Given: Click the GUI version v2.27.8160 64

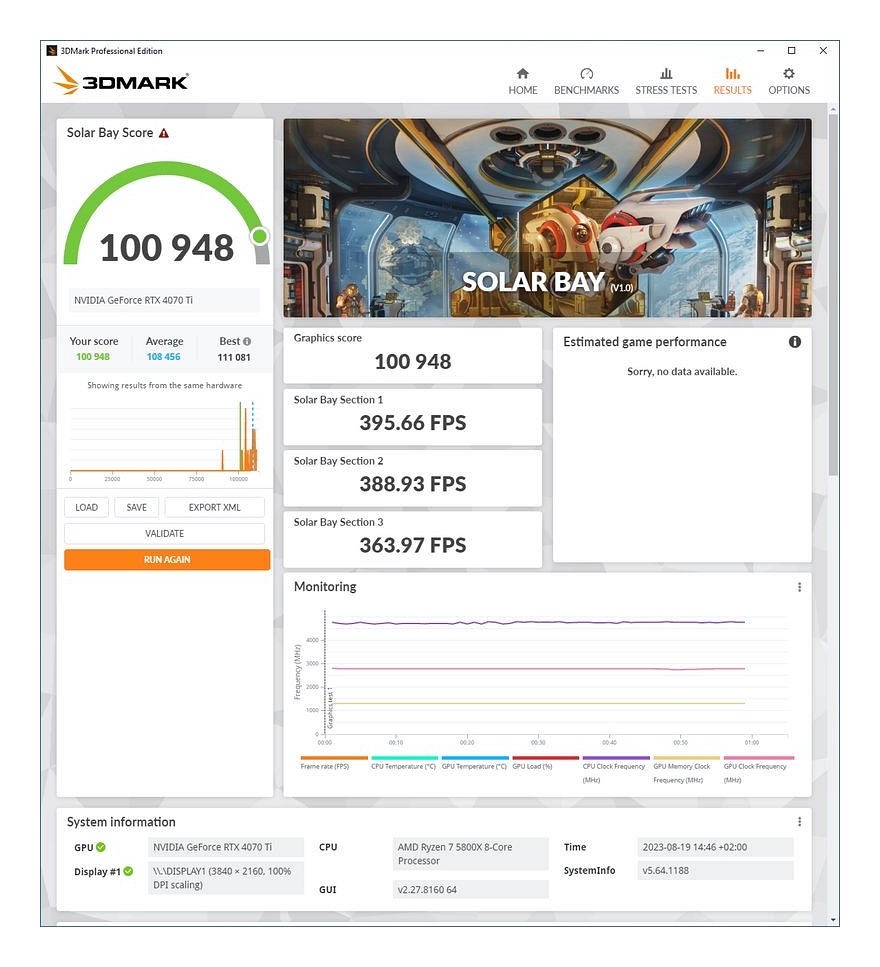Looking at the screenshot, I should click(471, 890).
